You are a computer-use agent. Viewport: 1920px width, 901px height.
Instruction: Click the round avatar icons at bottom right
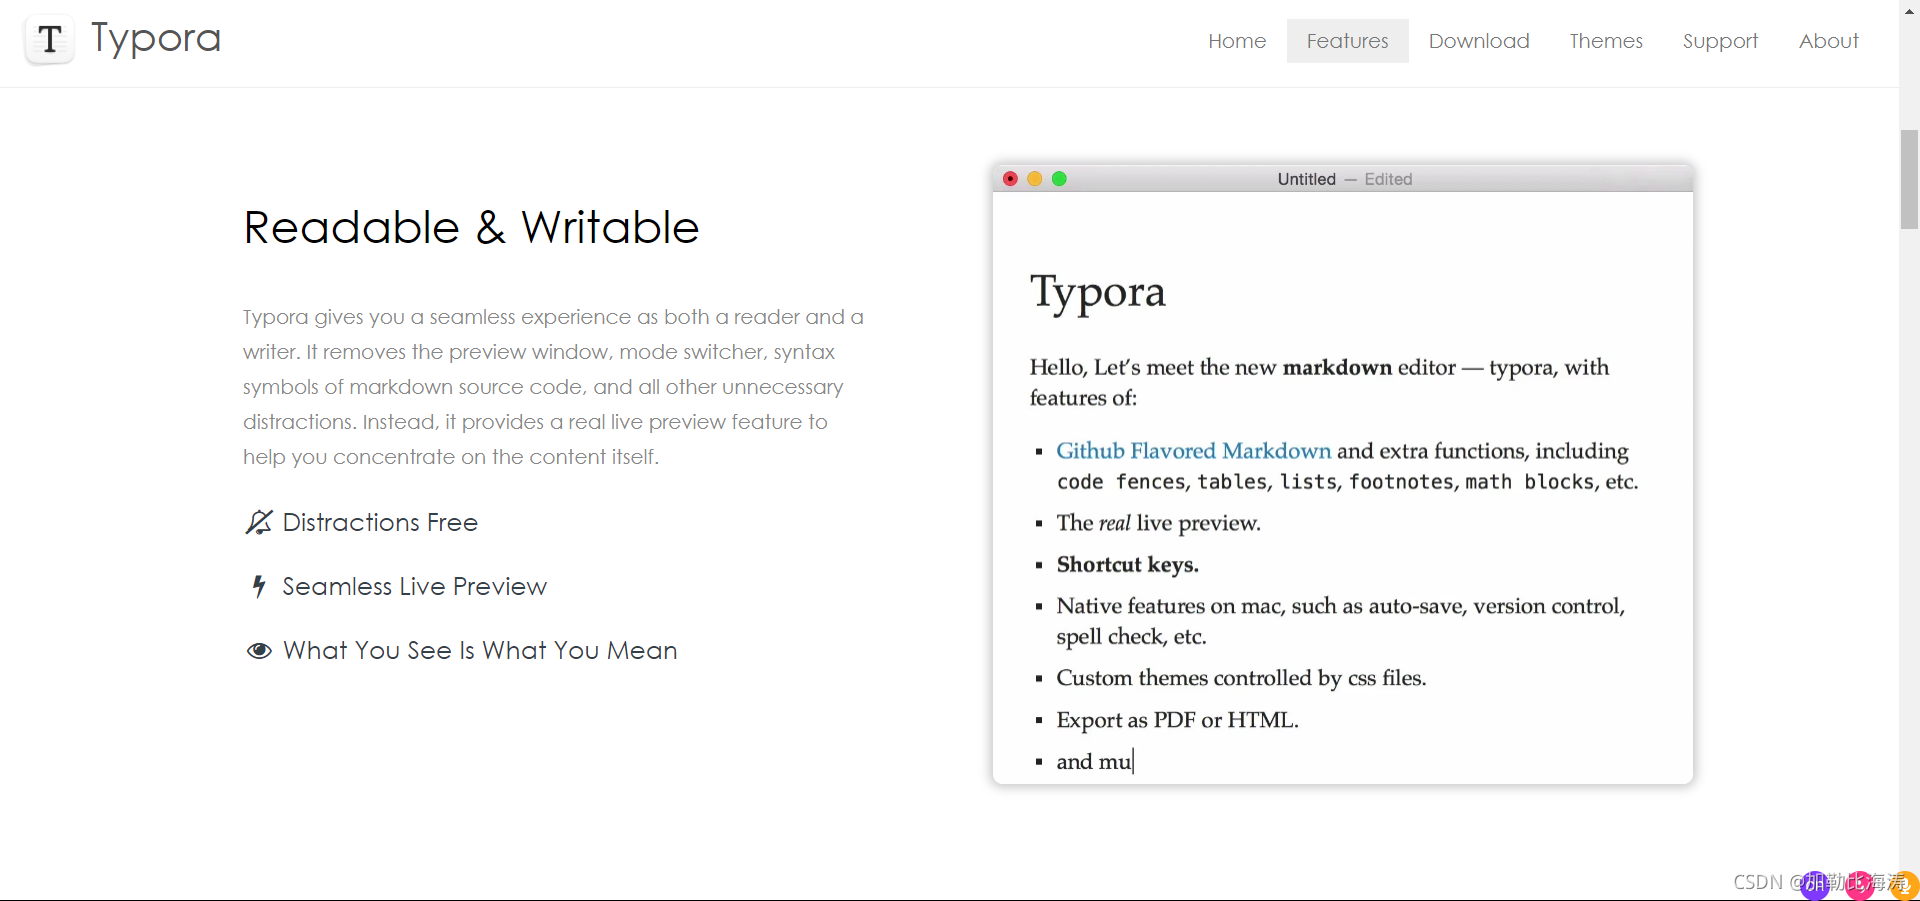(1860, 884)
